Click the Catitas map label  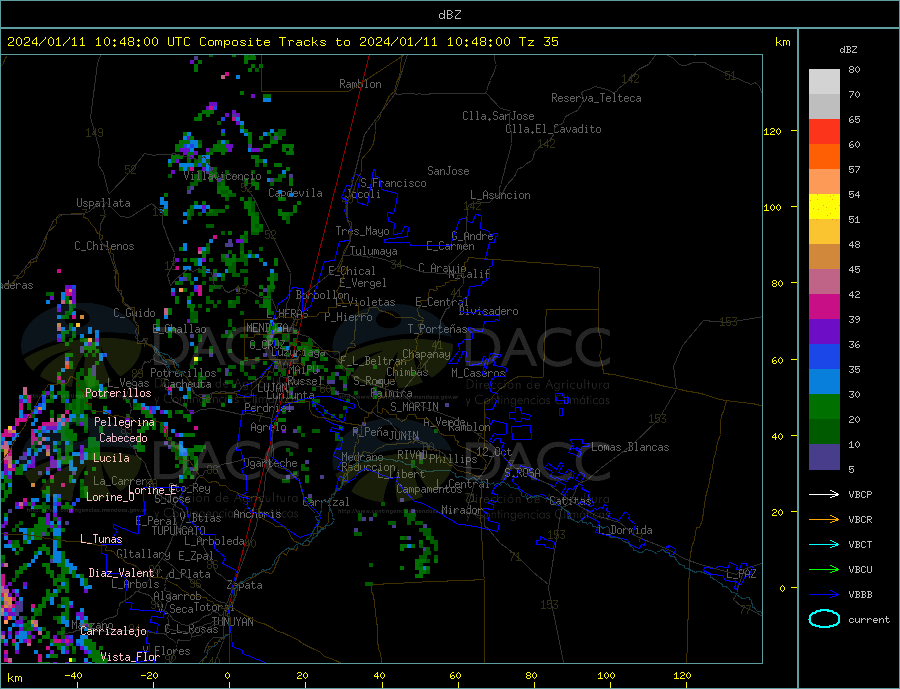570,501
